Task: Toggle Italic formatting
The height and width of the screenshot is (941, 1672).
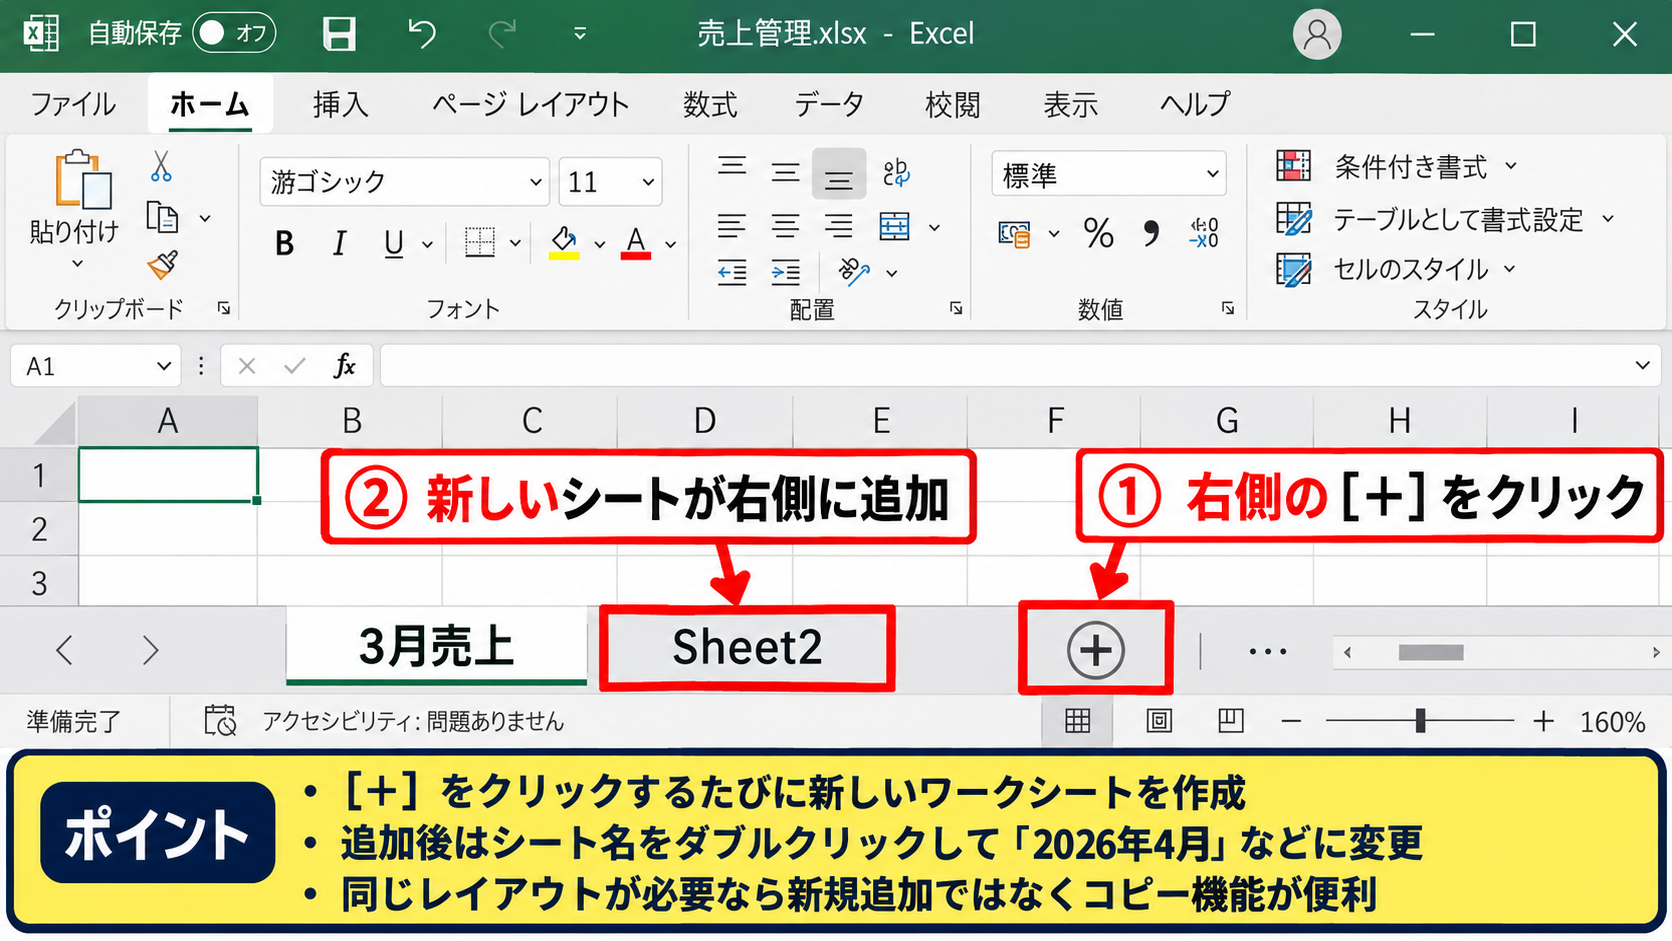Action: 339,243
